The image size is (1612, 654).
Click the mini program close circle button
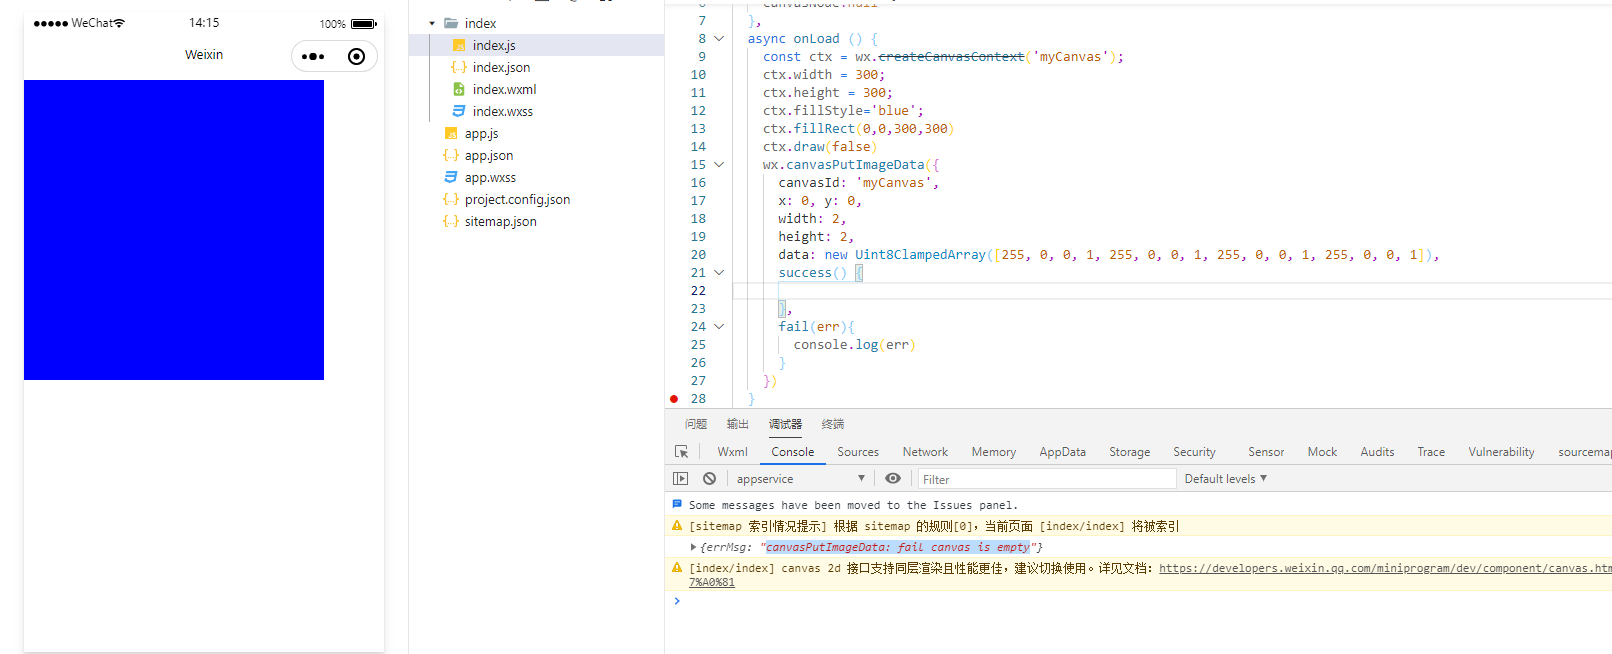pyautogui.click(x=356, y=56)
